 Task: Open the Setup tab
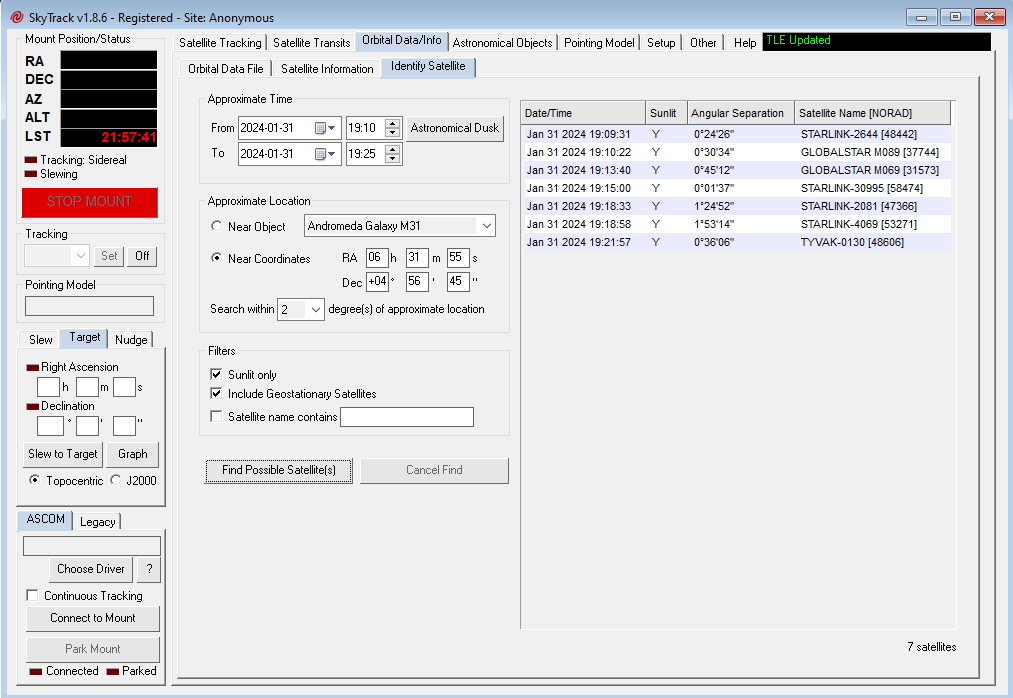[x=661, y=43]
